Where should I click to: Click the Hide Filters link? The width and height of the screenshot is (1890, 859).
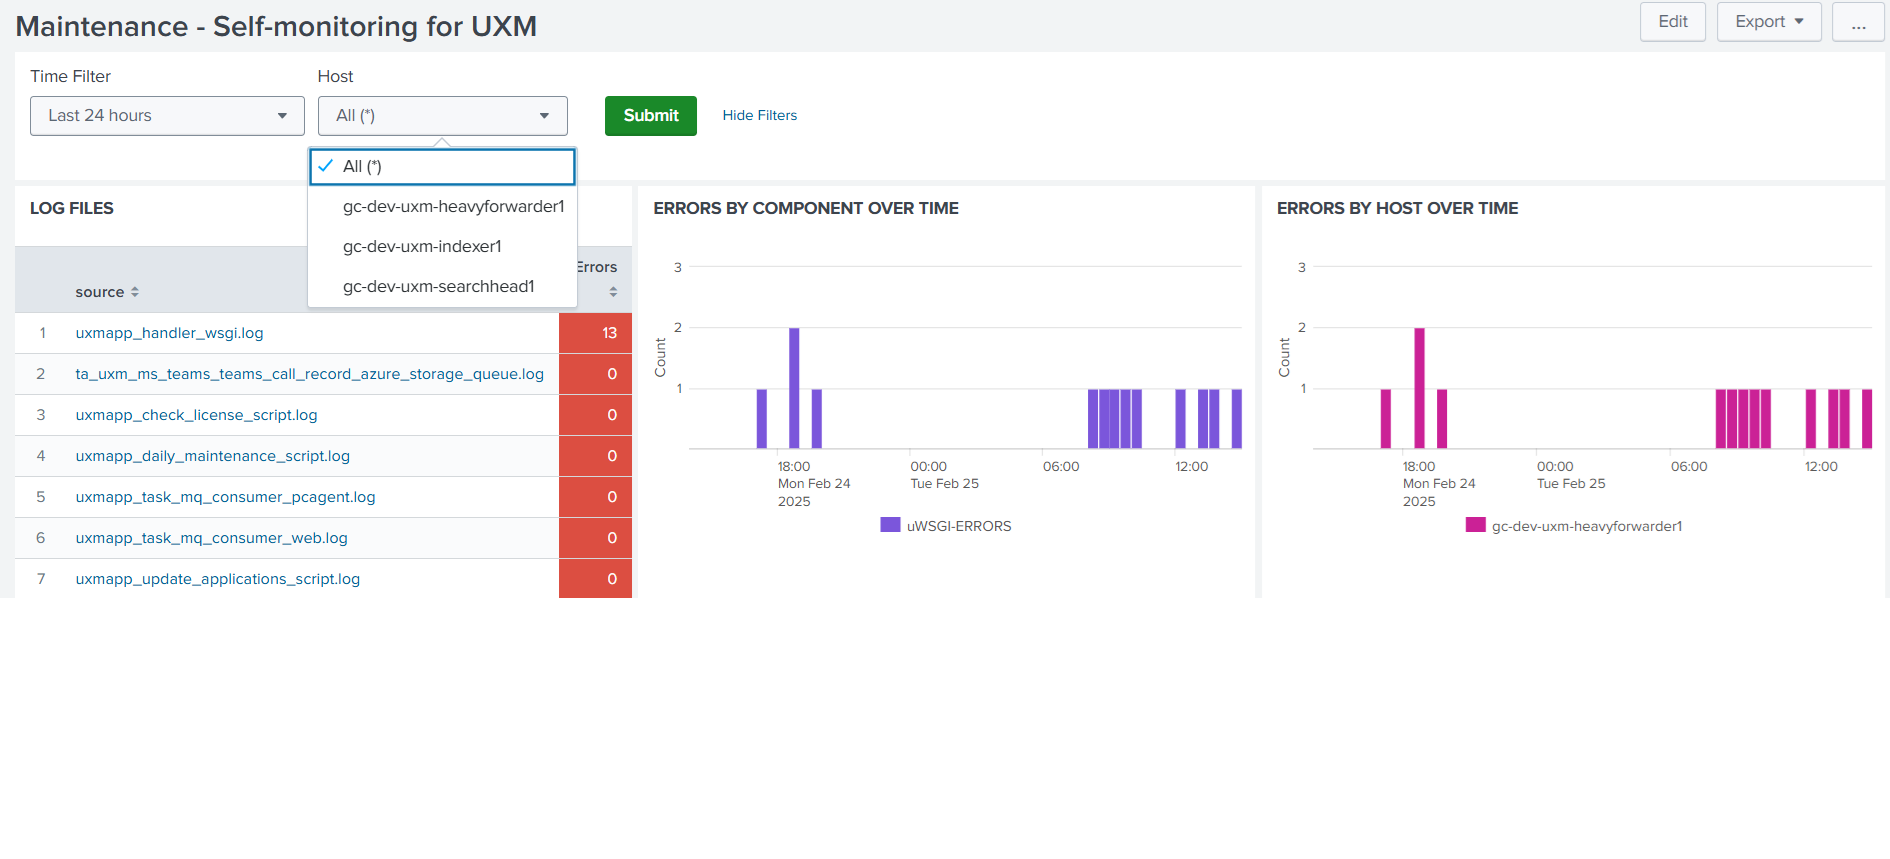pos(759,116)
